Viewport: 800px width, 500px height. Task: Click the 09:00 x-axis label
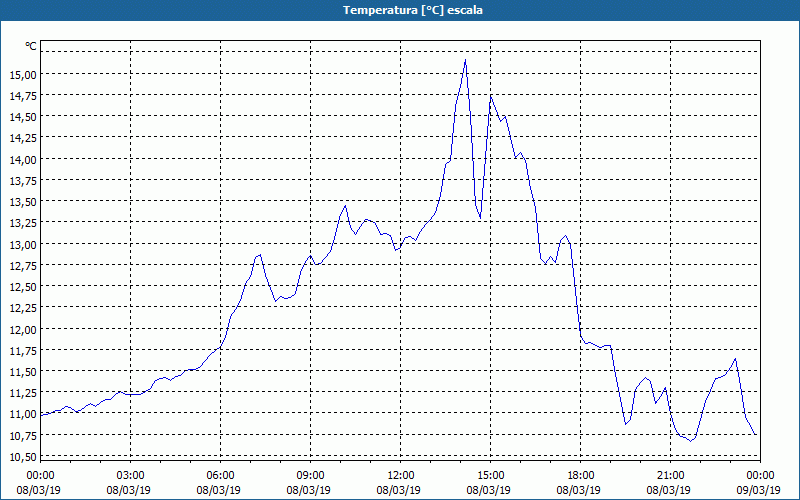pos(311,476)
